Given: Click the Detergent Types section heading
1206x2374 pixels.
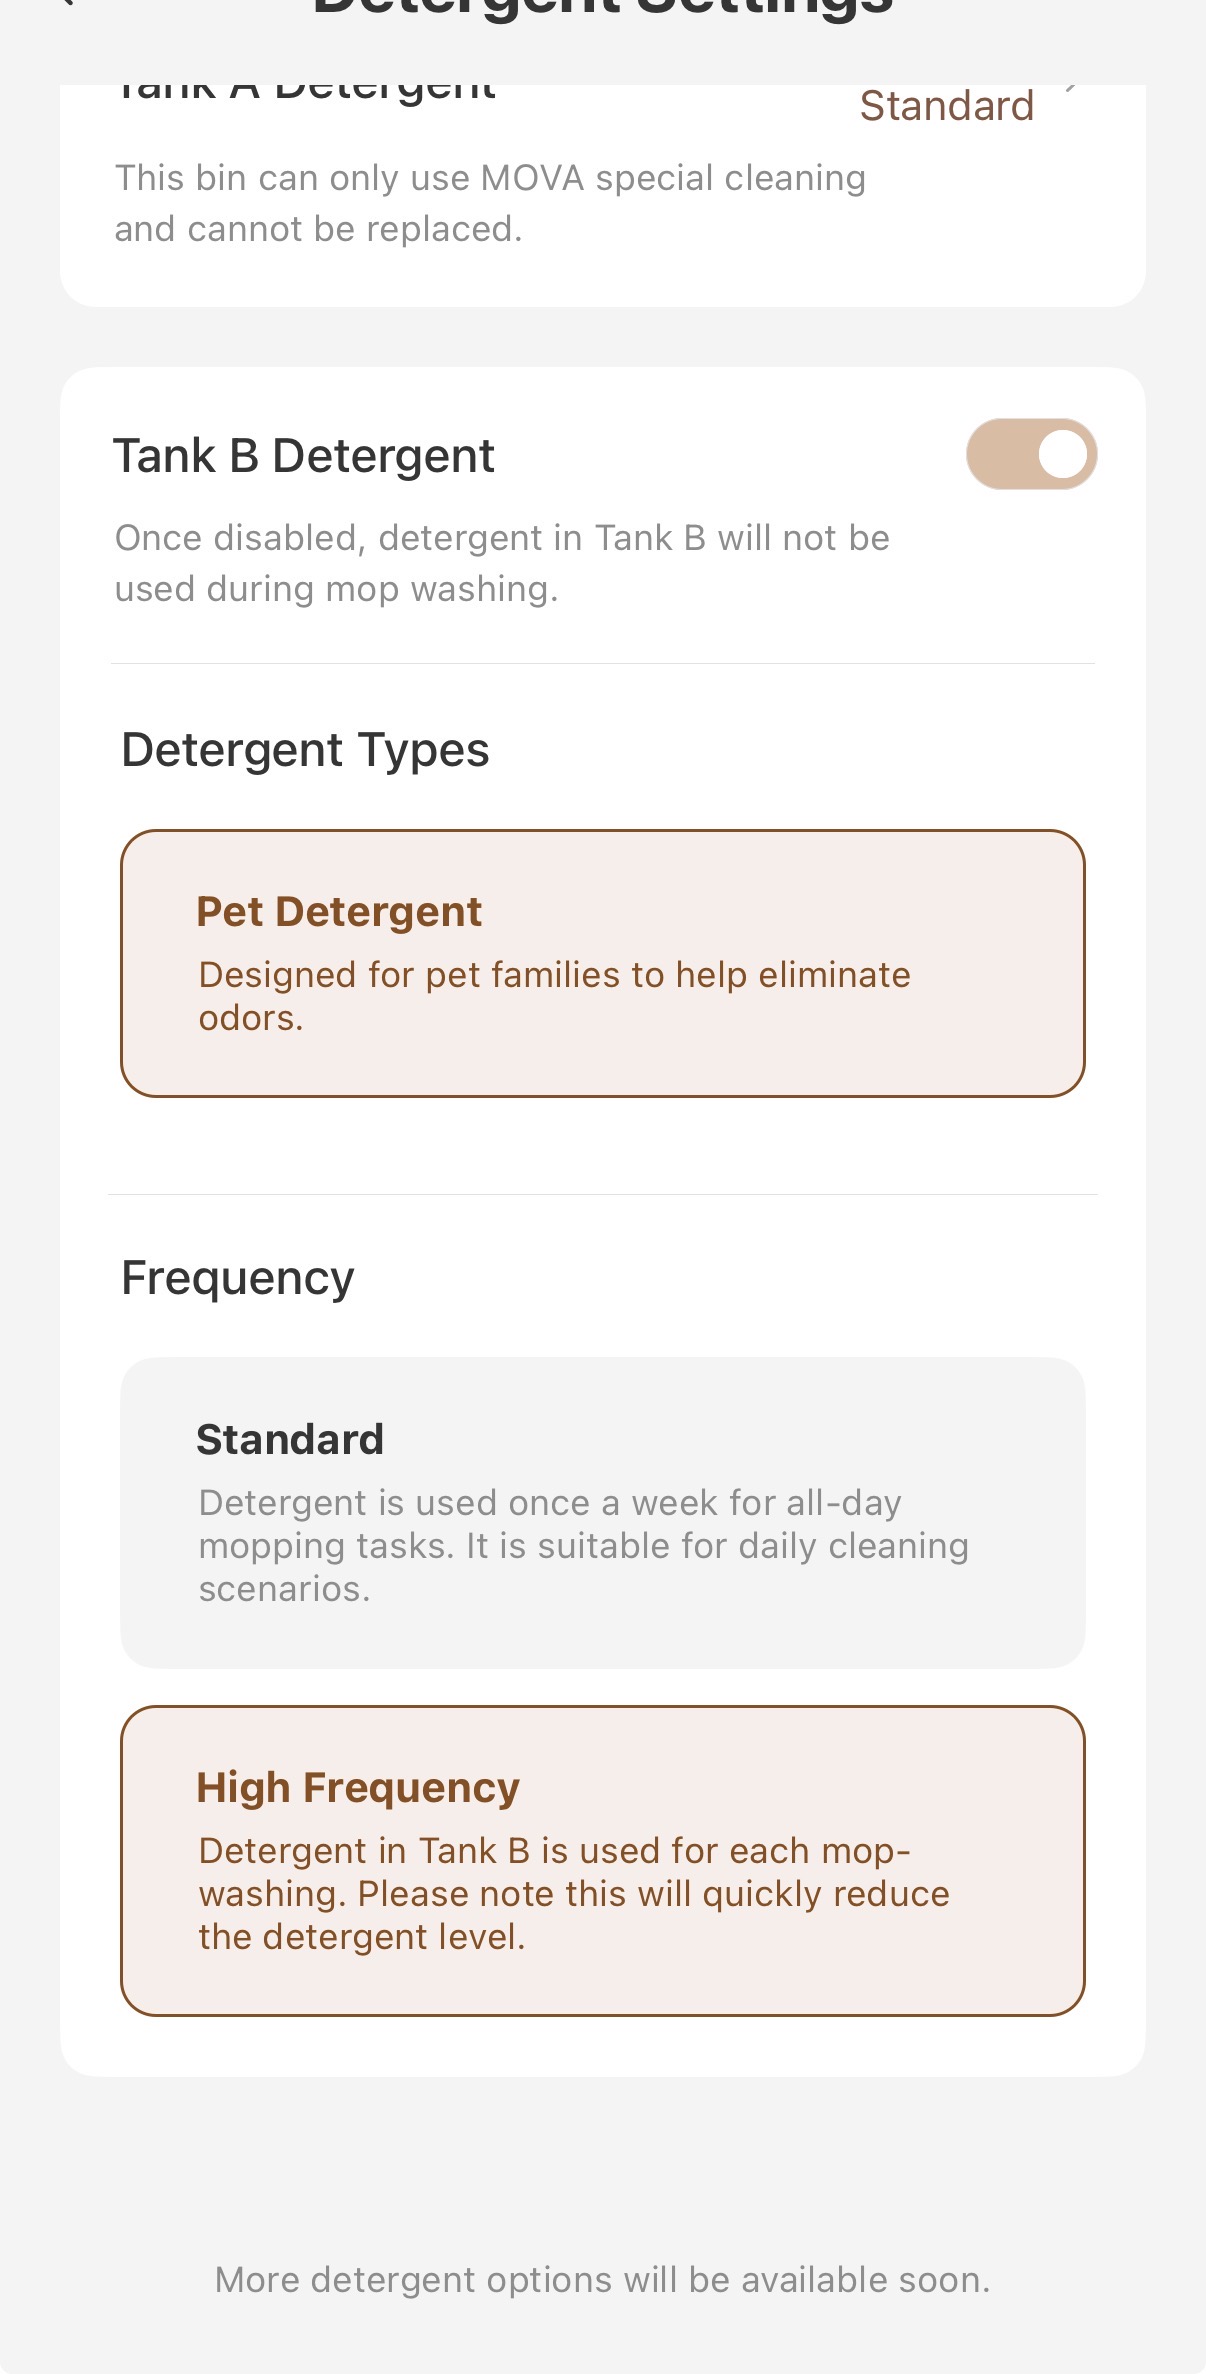Looking at the screenshot, I should [x=305, y=750].
